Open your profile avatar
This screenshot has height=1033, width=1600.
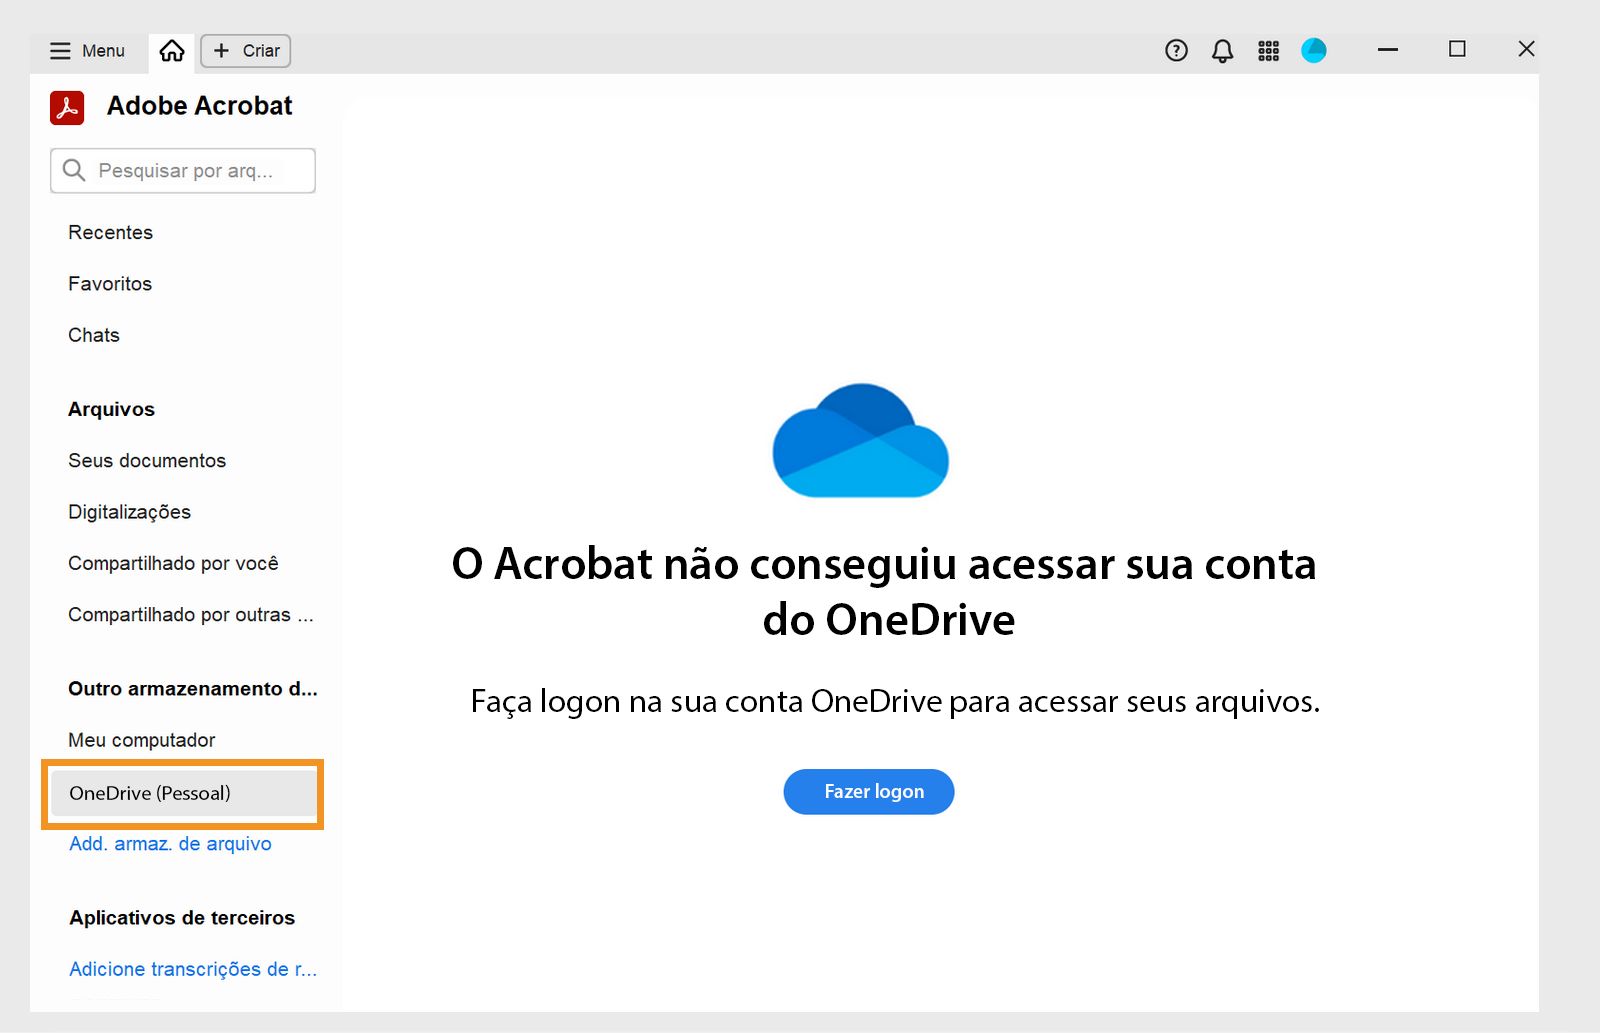point(1313,50)
